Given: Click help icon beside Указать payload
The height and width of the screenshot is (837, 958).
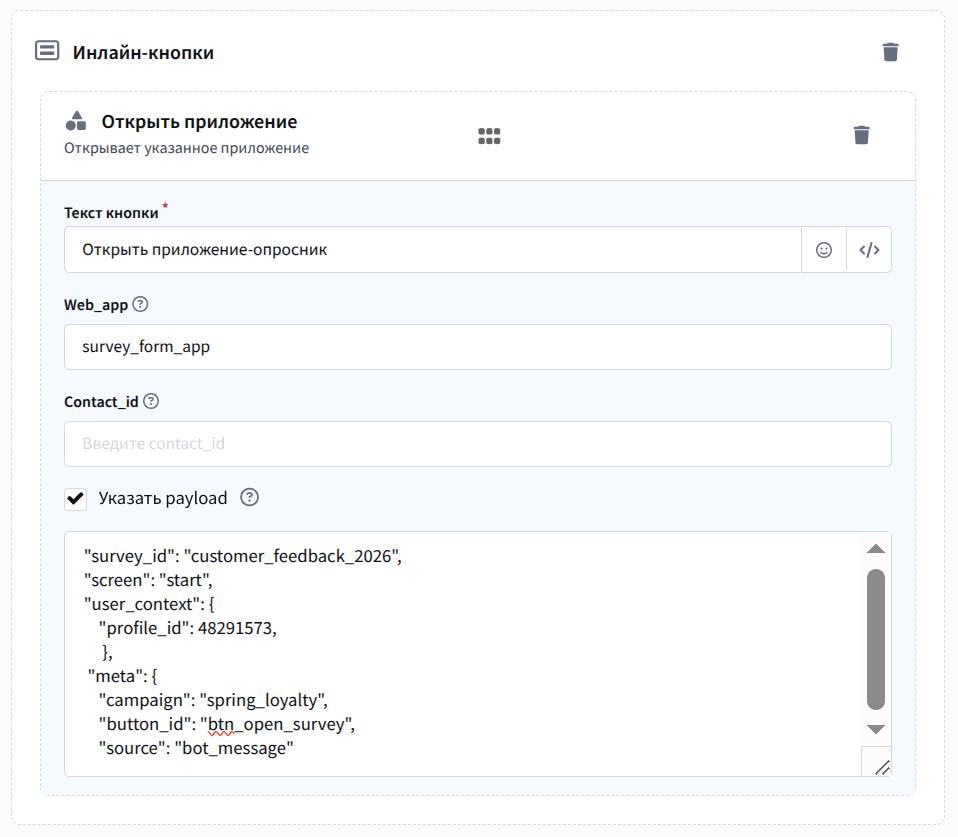Looking at the screenshot, I should 250,497.
